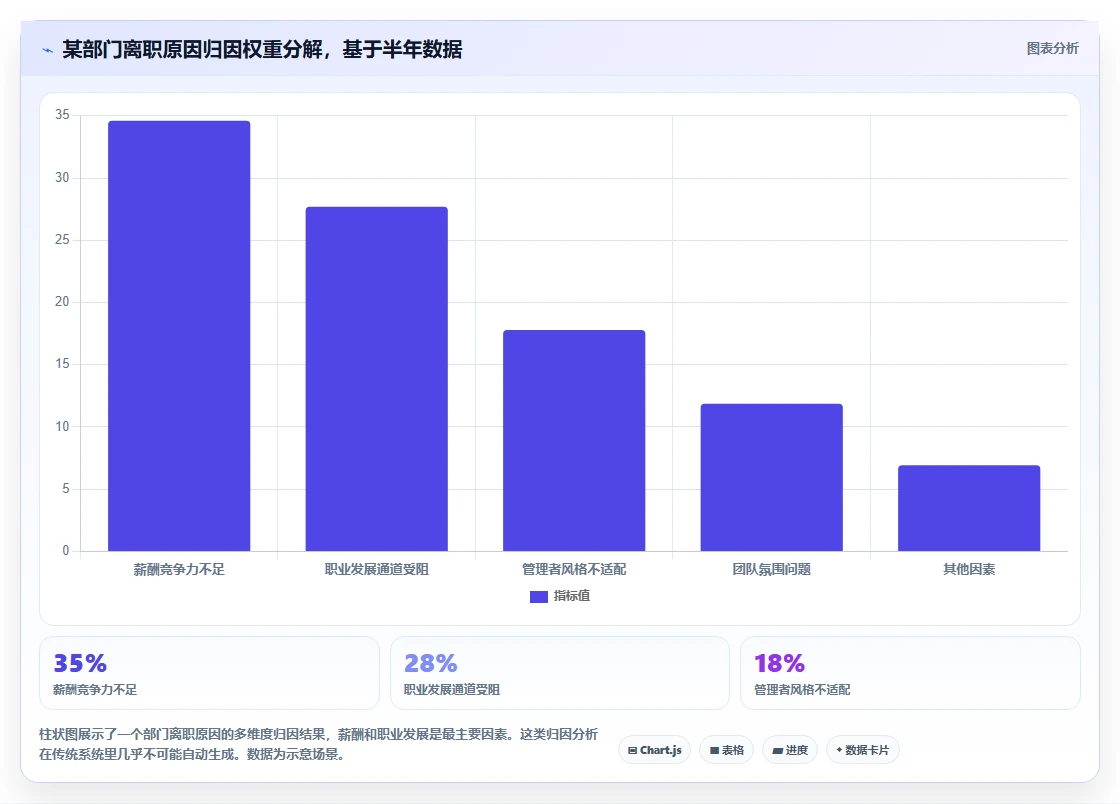The width and height of the screenshot is (1120, 804).
Task: Click the 数据卡片 tag chip
Action: coord(863,750)
